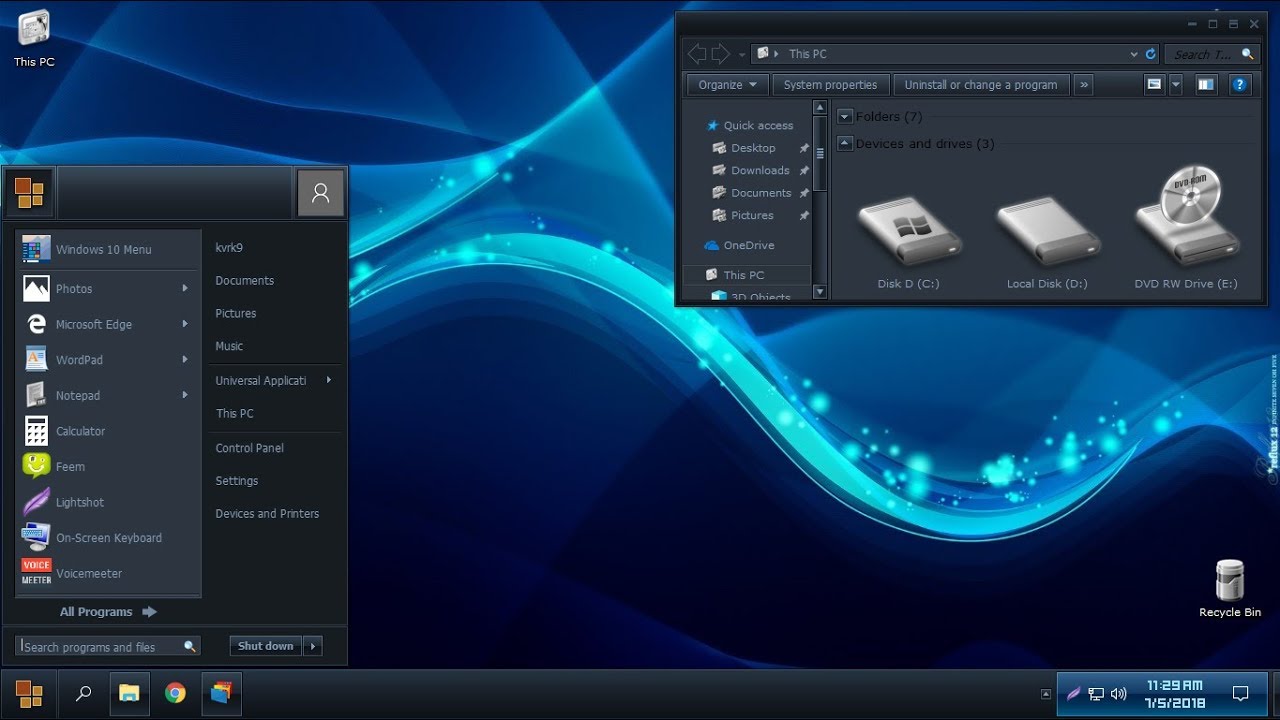
Task: Click Search programs and files box
Action: click(x=108, y=647)
